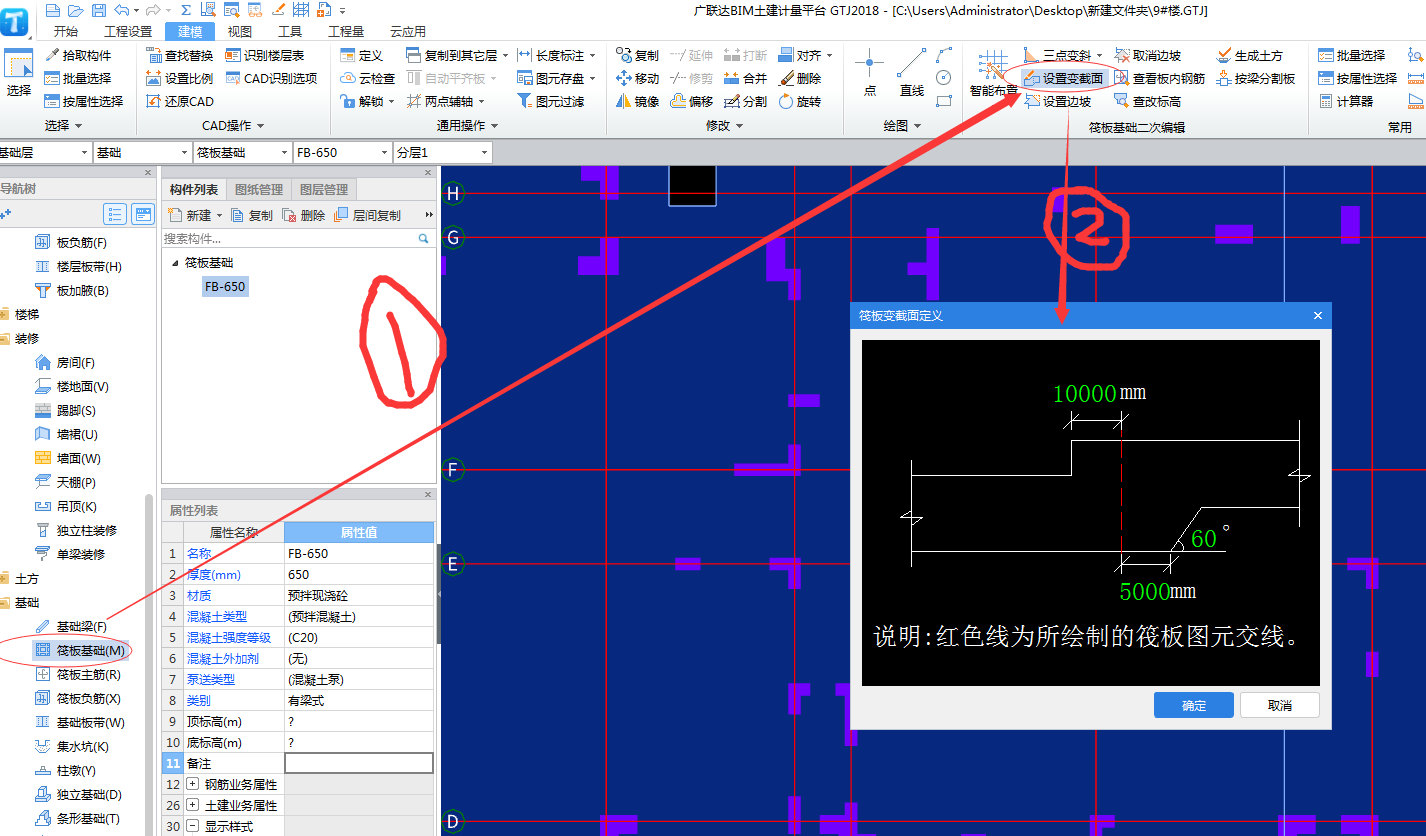The image size is (1426, 836).
Task: Click 取消边坡 tool
Action: [x=1147, y=55]
